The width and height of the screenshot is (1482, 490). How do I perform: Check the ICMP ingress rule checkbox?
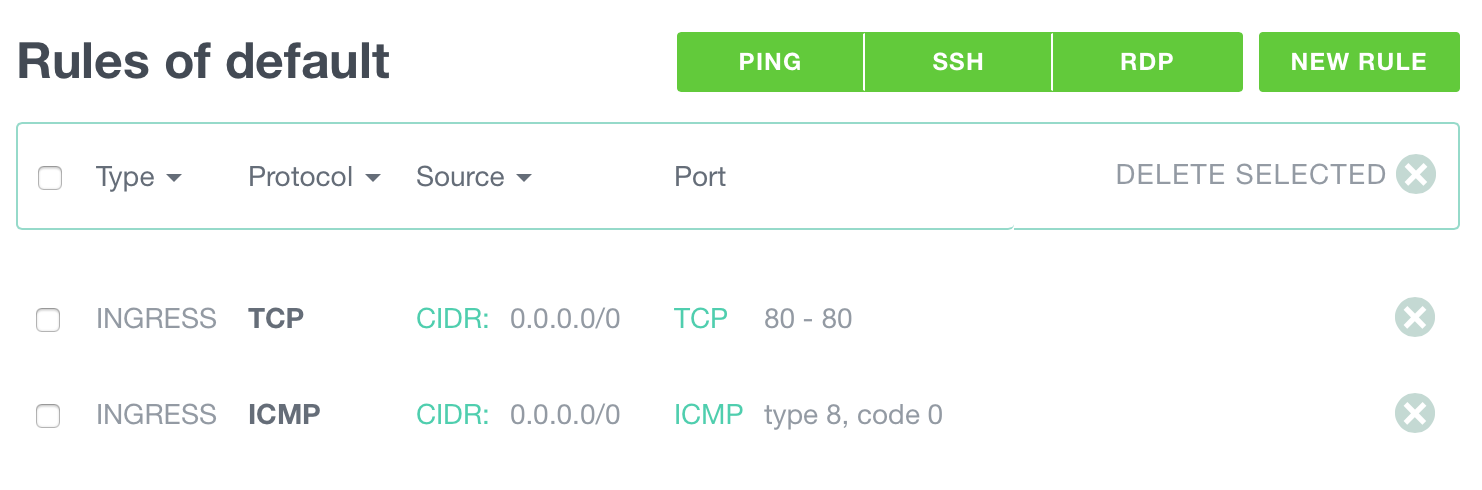pos(48,416)
